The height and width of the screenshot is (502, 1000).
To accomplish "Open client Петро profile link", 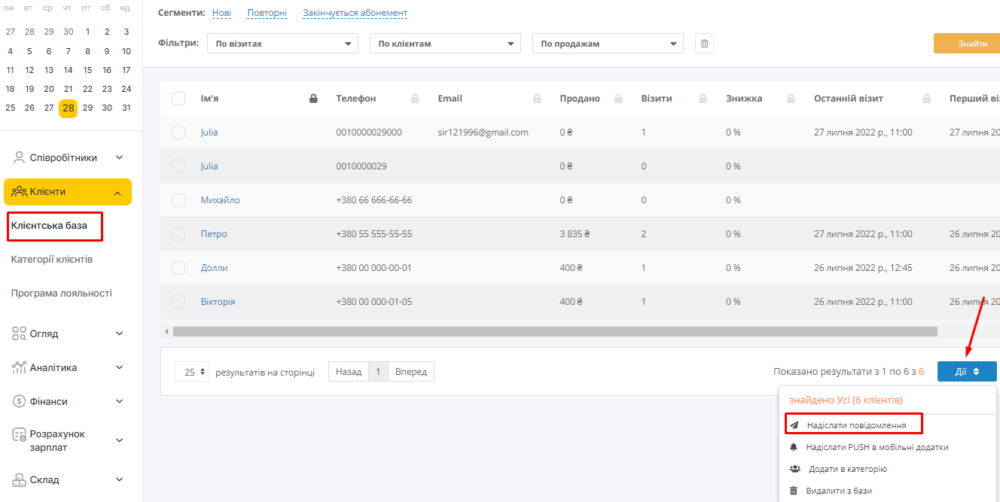I will point(214,234).
